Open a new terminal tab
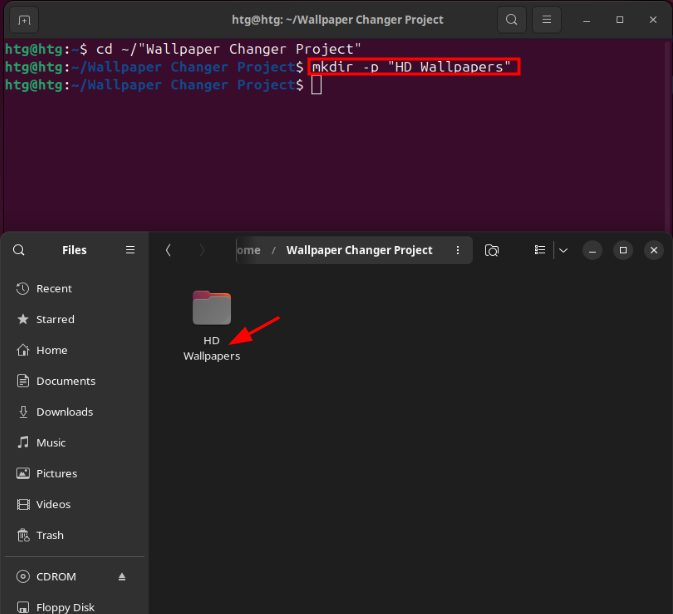Image resolution: width=673 pixels, height=614 pixels. pos(24,20)
